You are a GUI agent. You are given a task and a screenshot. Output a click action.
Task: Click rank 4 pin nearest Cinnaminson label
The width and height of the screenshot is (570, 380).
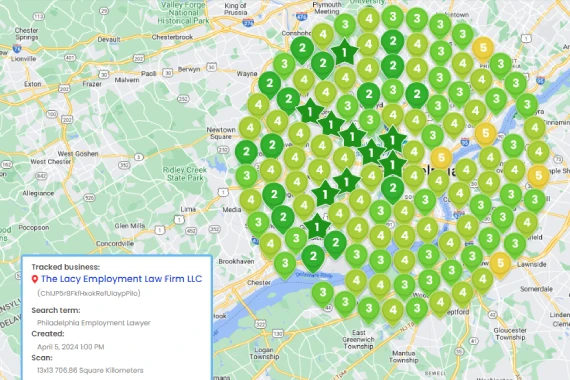click(x=535, y=129)
